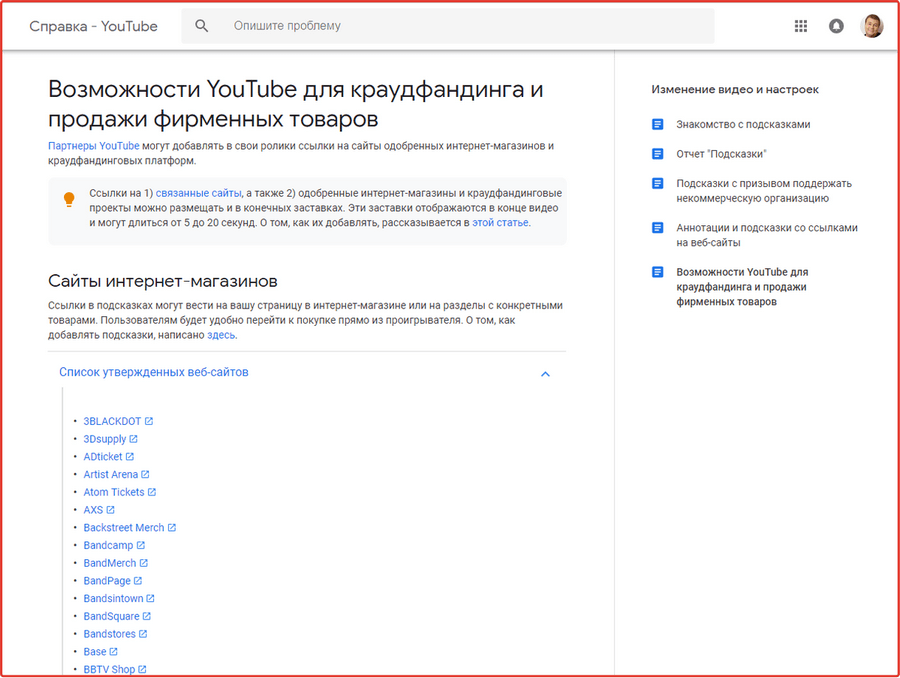Open Аннотации и подсказки со ссылками article
Screen dimensions: 900x678
[x=767, y=235]
